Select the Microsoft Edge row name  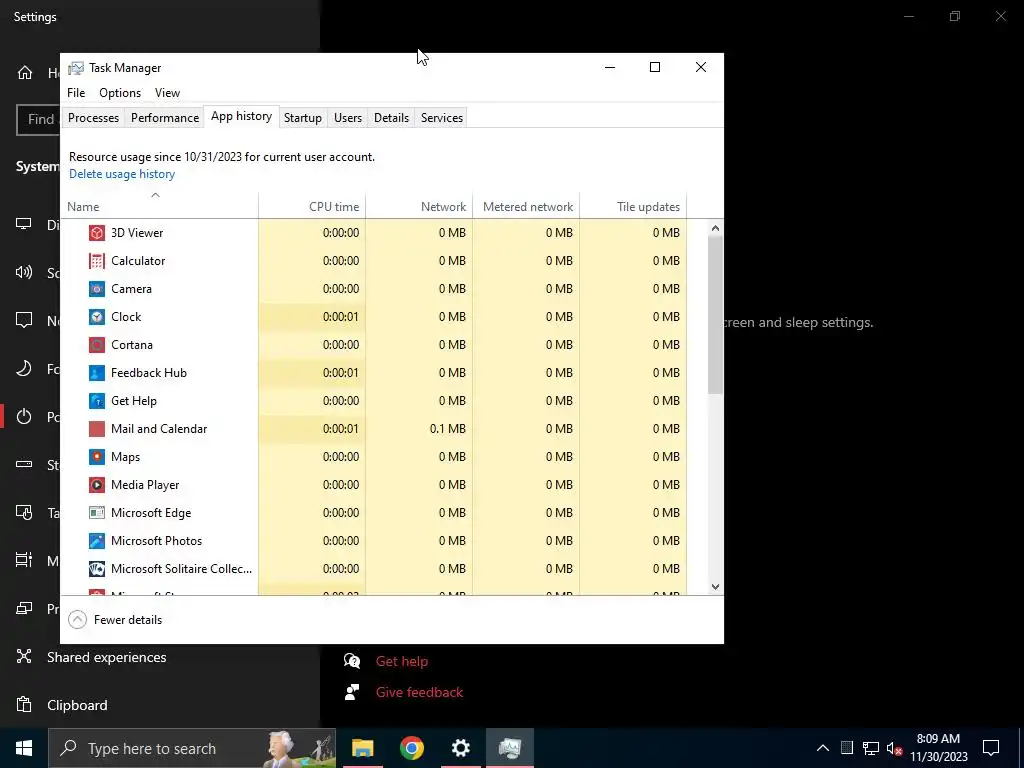pos(151,513)
